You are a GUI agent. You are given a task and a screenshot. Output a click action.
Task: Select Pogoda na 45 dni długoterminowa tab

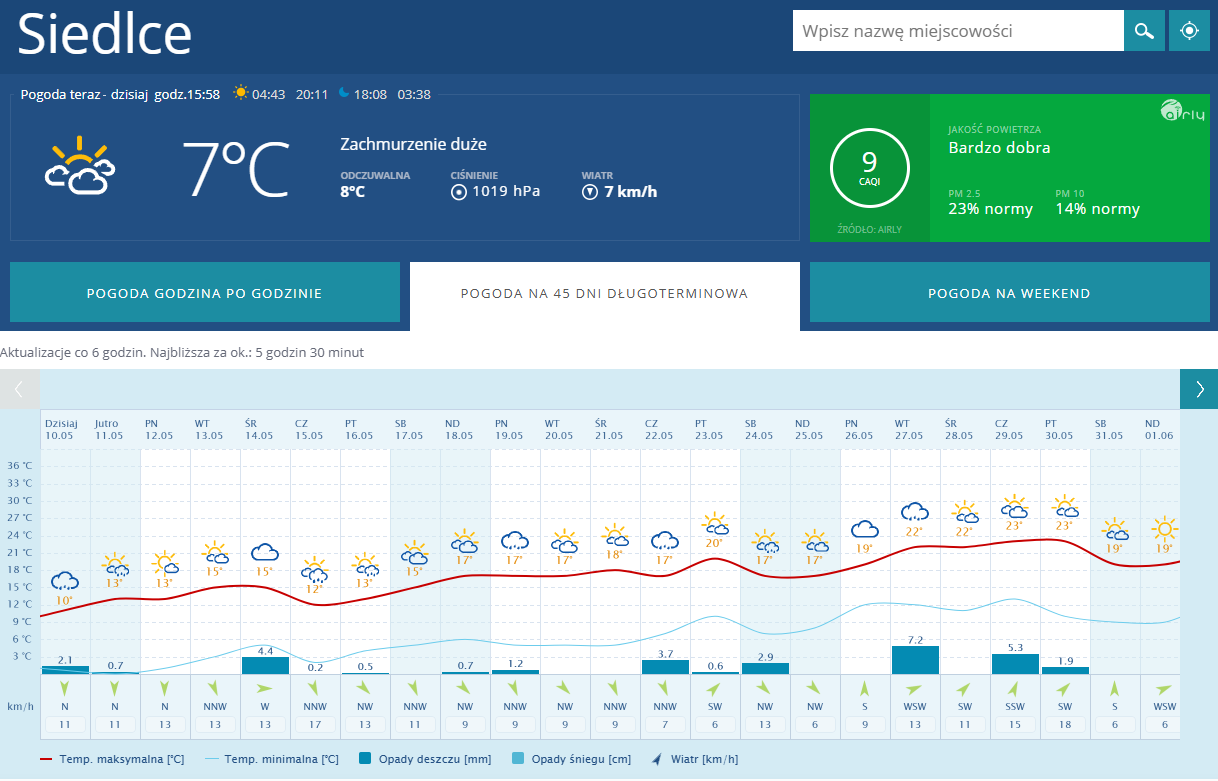[x=604, y=293]
